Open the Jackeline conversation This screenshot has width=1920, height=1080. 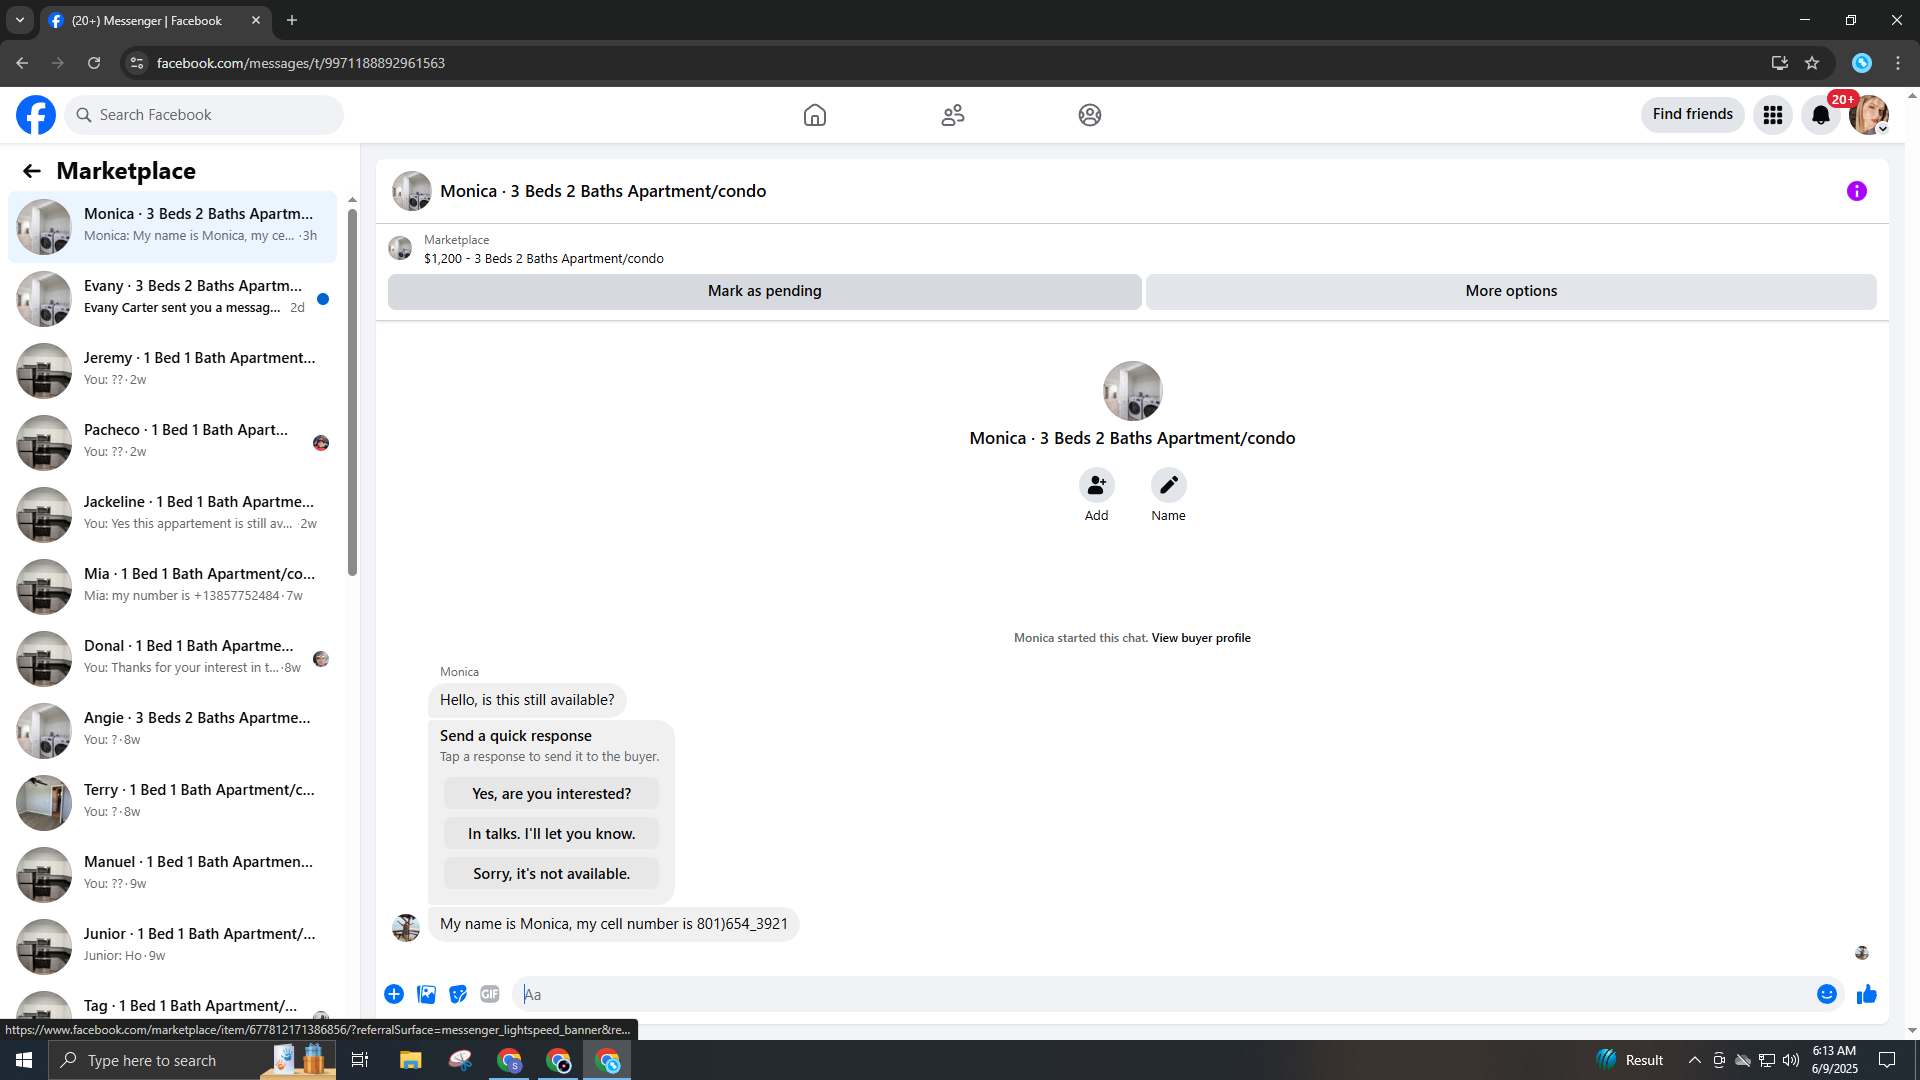[x=172, y=514]
